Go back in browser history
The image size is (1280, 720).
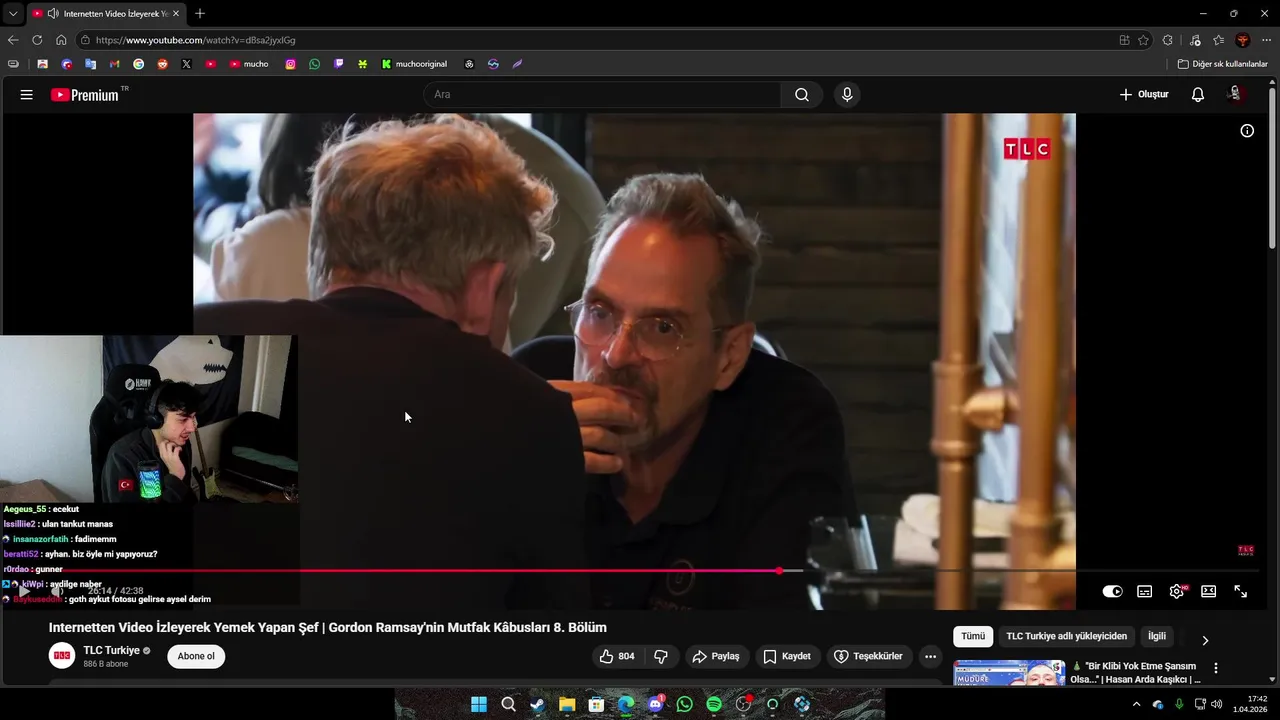(13, 40)
